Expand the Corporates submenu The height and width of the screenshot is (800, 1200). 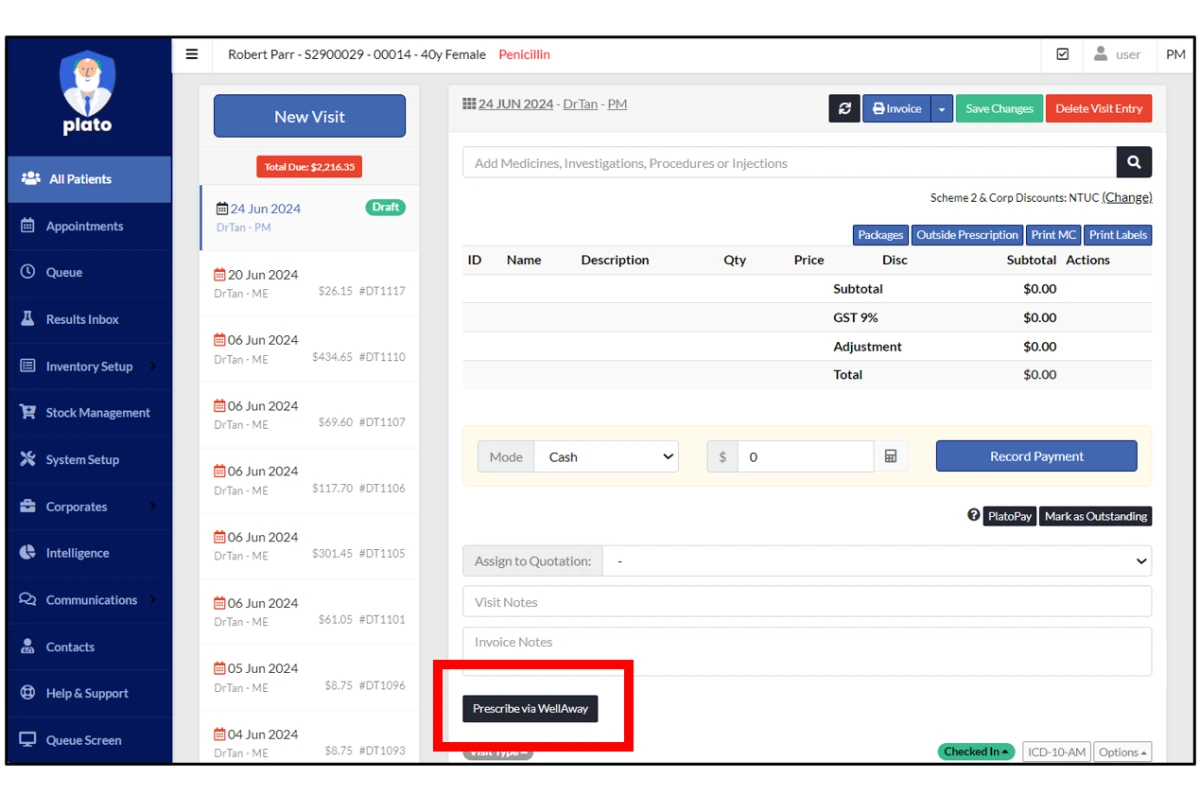(89, 507)
